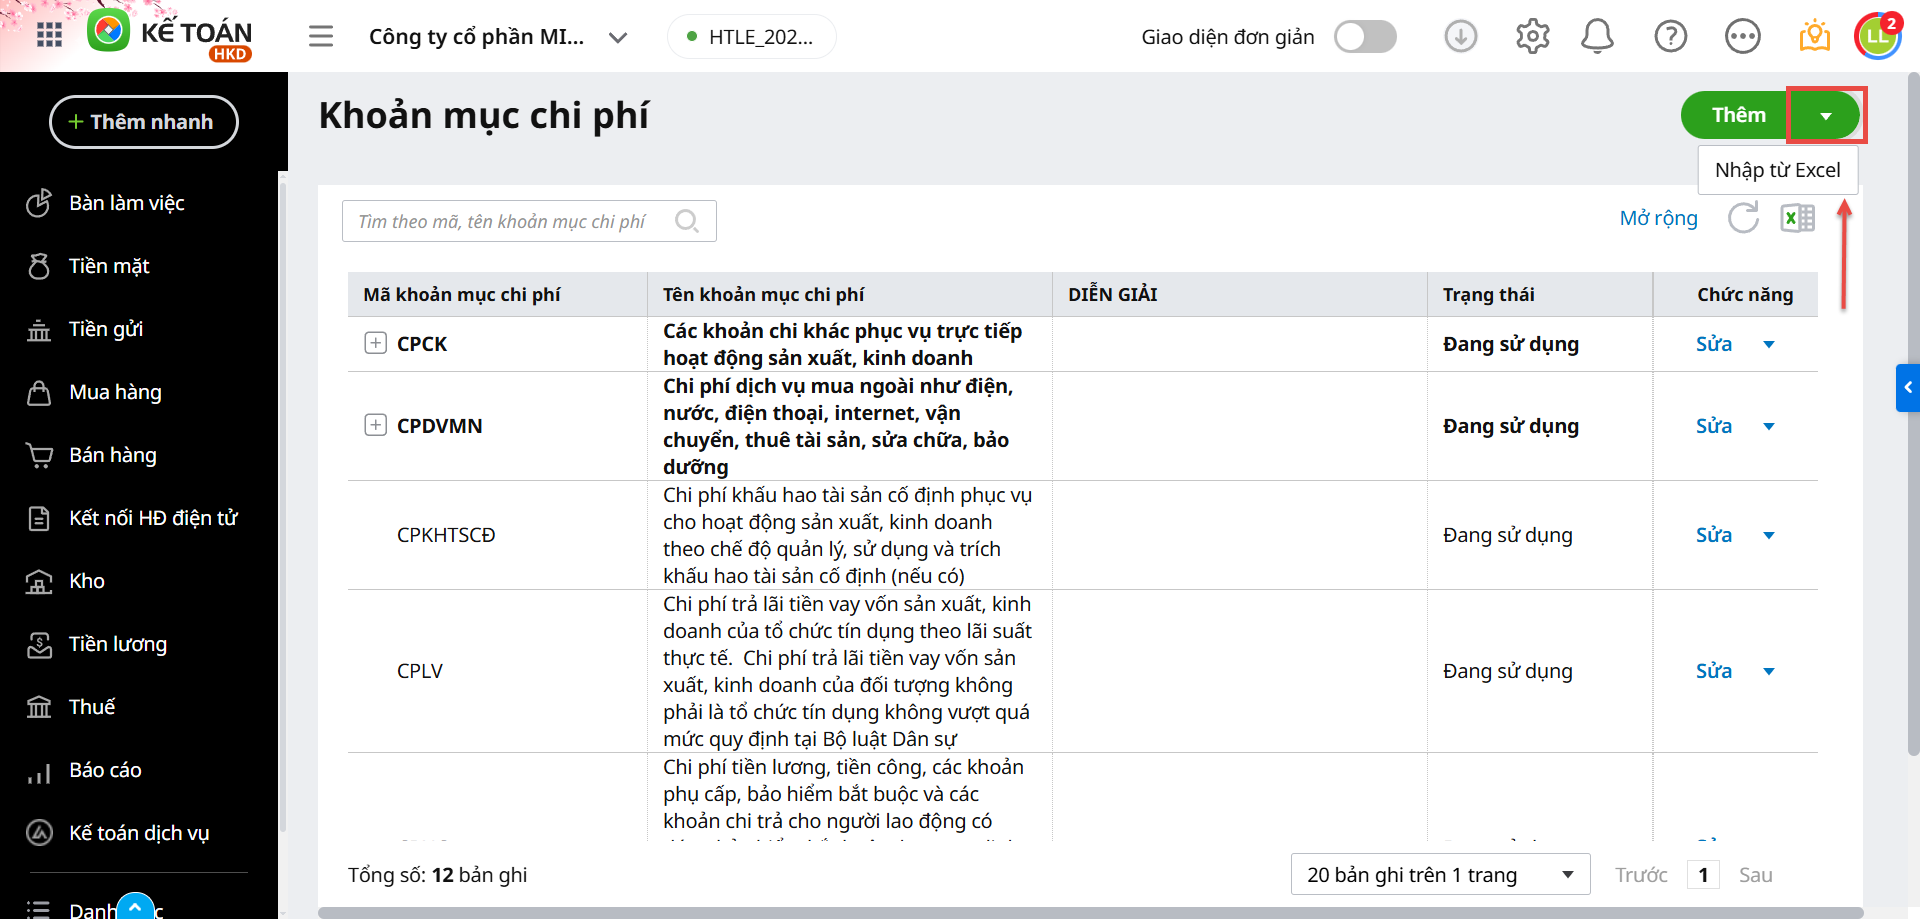This screenshot has width=1920, height=919.
Task: Open the records per page dropdown
Action: tap(1440, 875)
